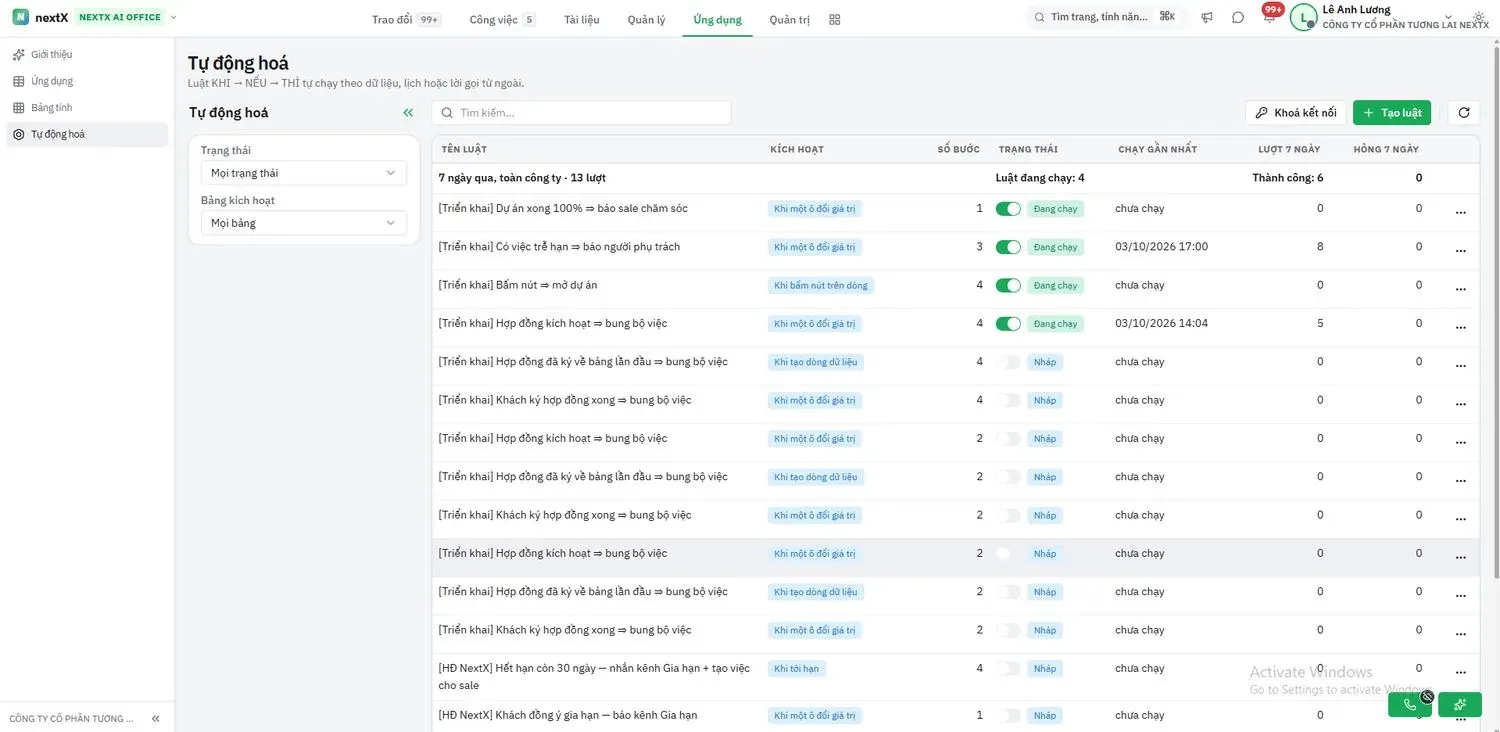Open the green phone call button
The height and width of the screenshot is (732, 1500).
tap(1410, 704)
